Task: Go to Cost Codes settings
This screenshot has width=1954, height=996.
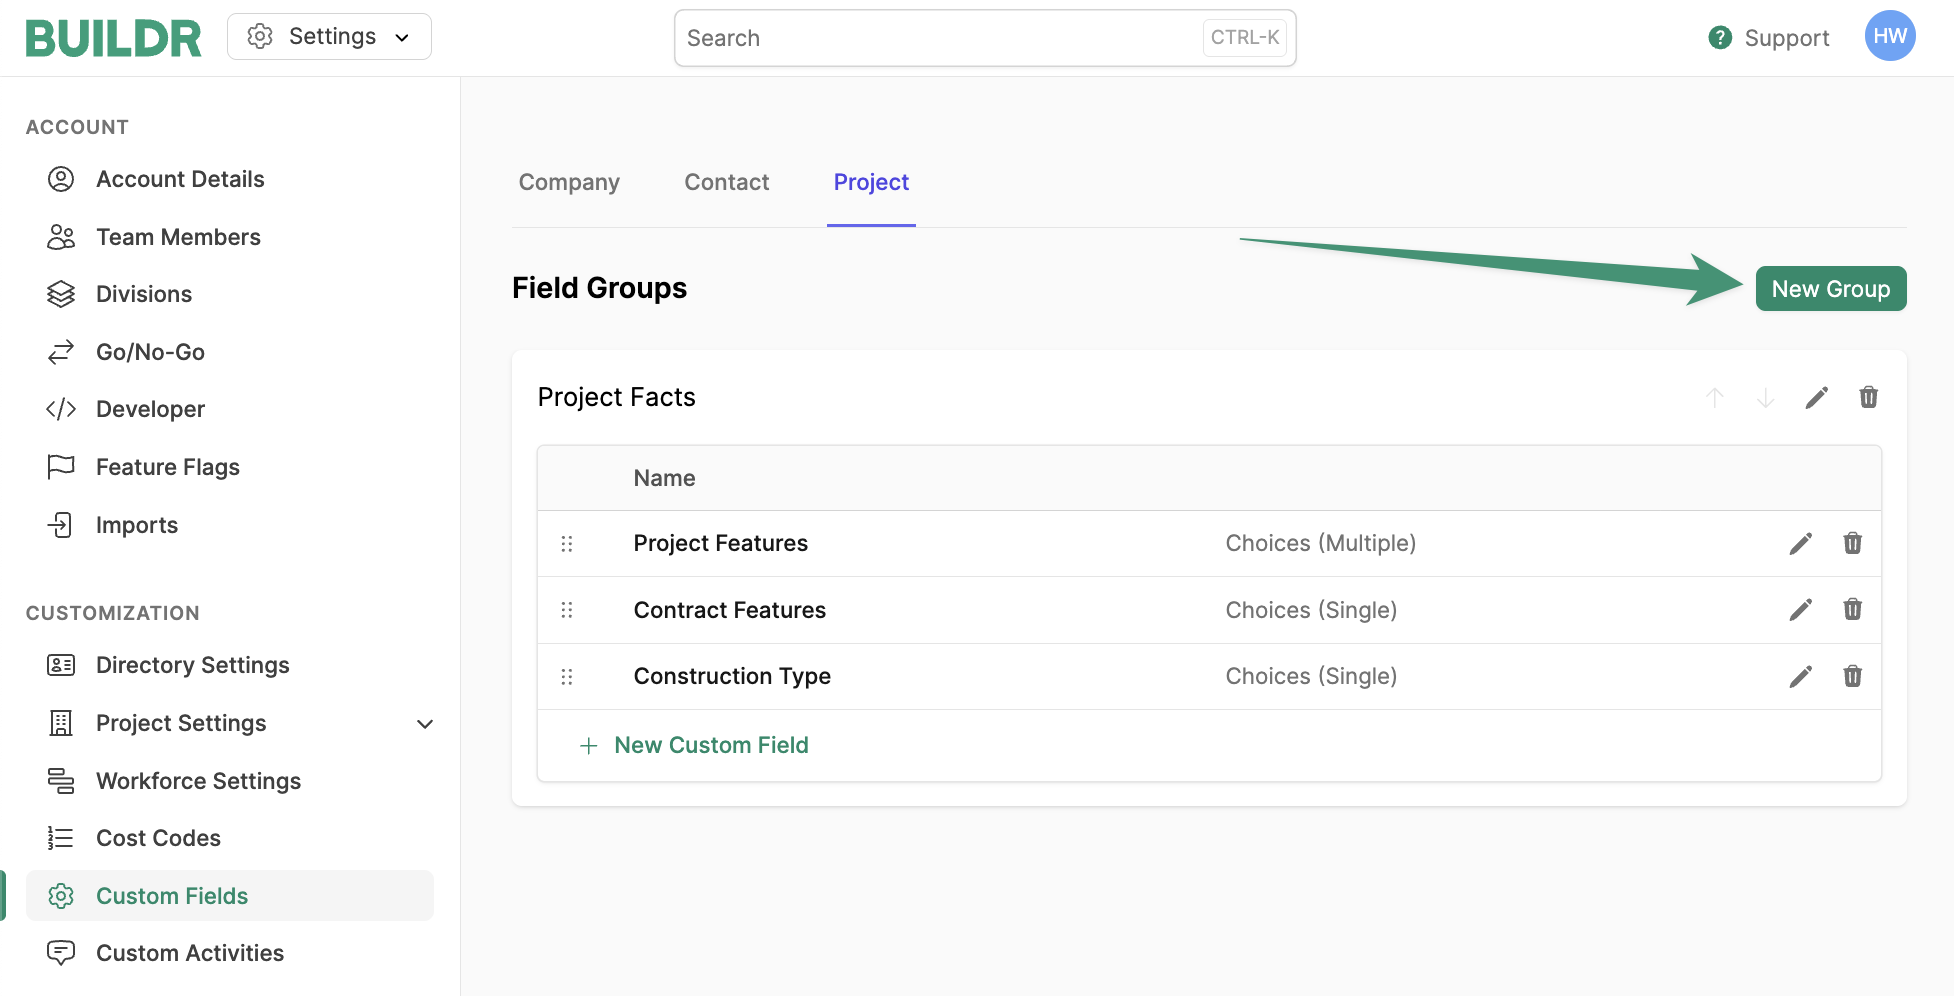Action: [158, 838]
